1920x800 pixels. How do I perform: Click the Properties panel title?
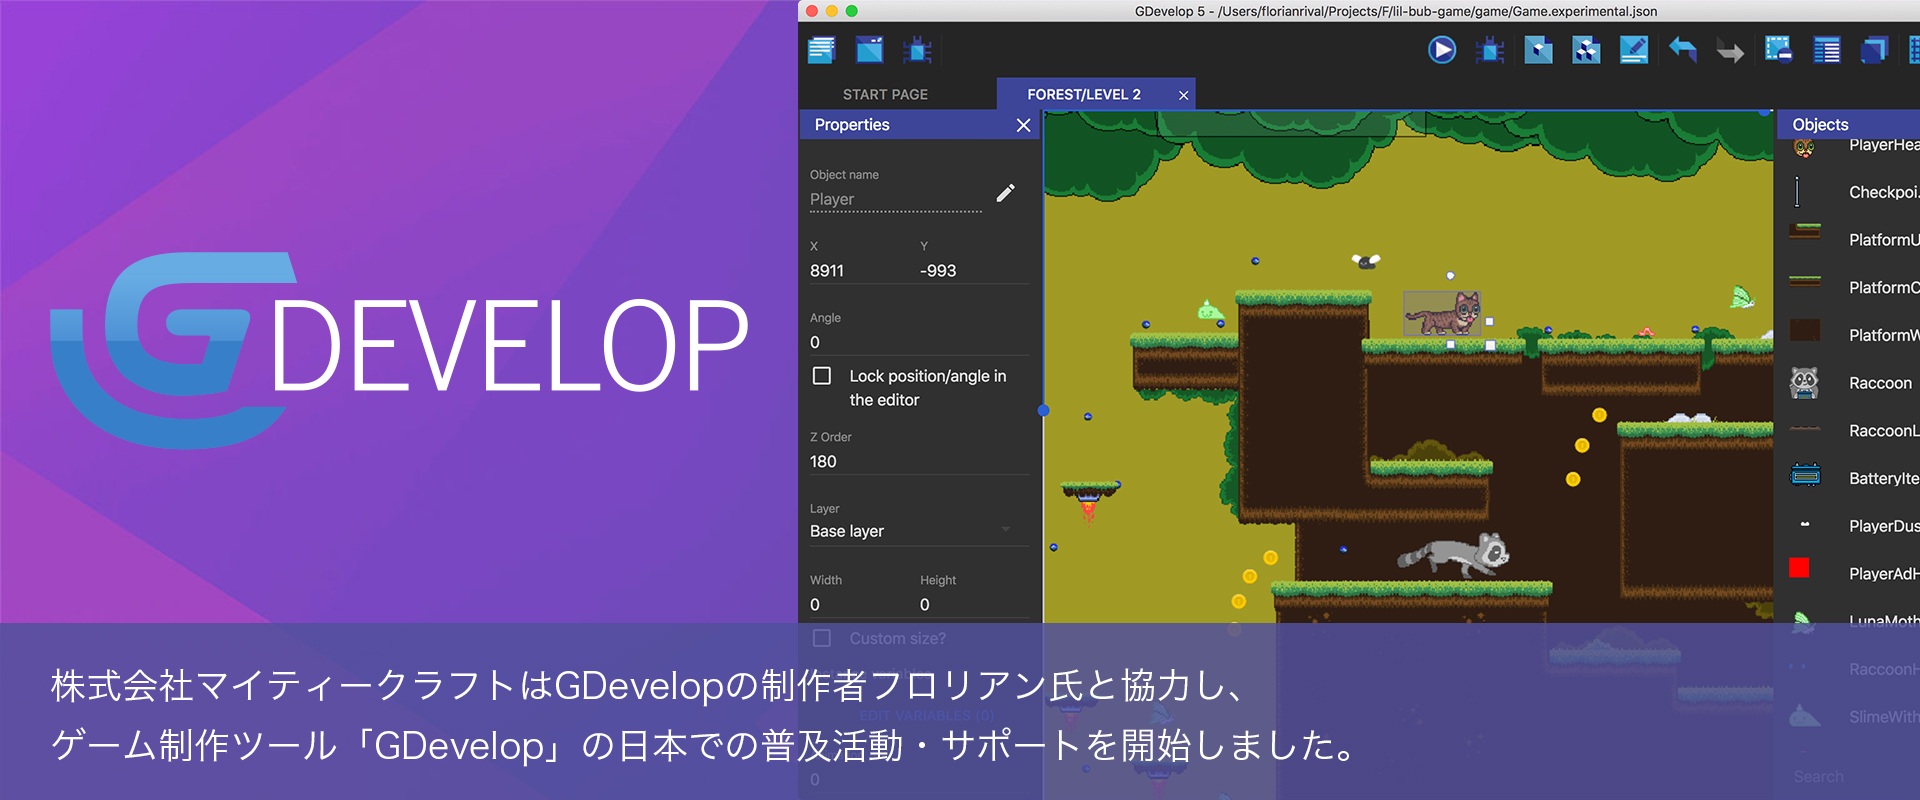pos(852,125)
